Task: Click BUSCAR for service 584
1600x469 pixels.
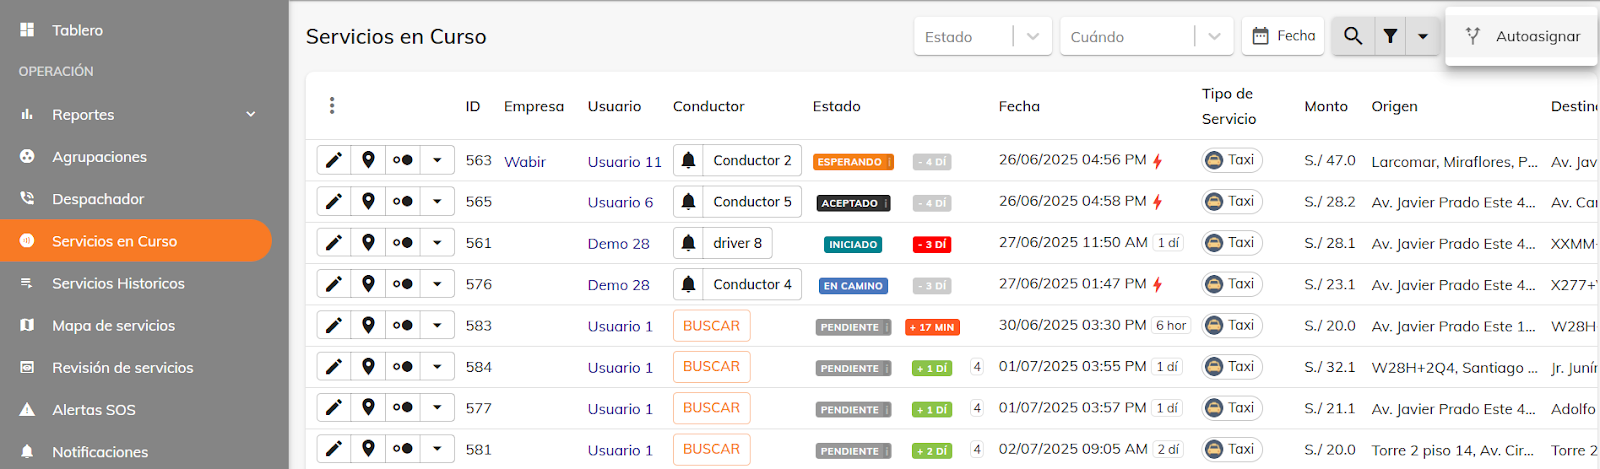Action: (711, 367)
